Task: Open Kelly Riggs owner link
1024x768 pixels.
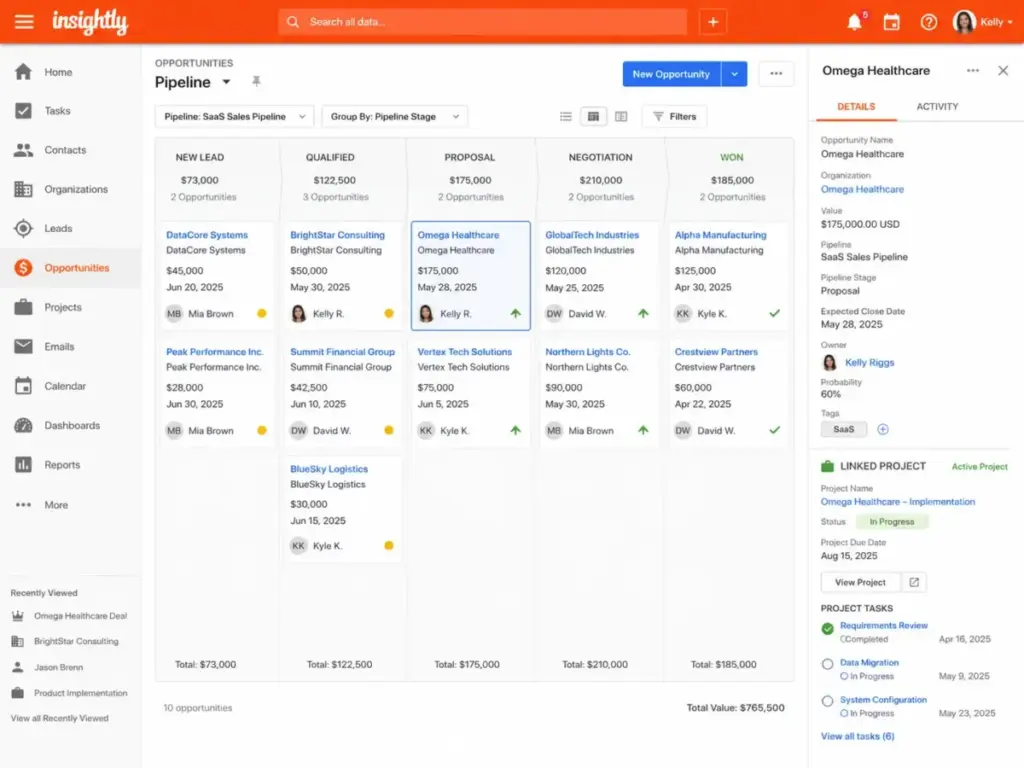Action: click(x=869, y=362)
